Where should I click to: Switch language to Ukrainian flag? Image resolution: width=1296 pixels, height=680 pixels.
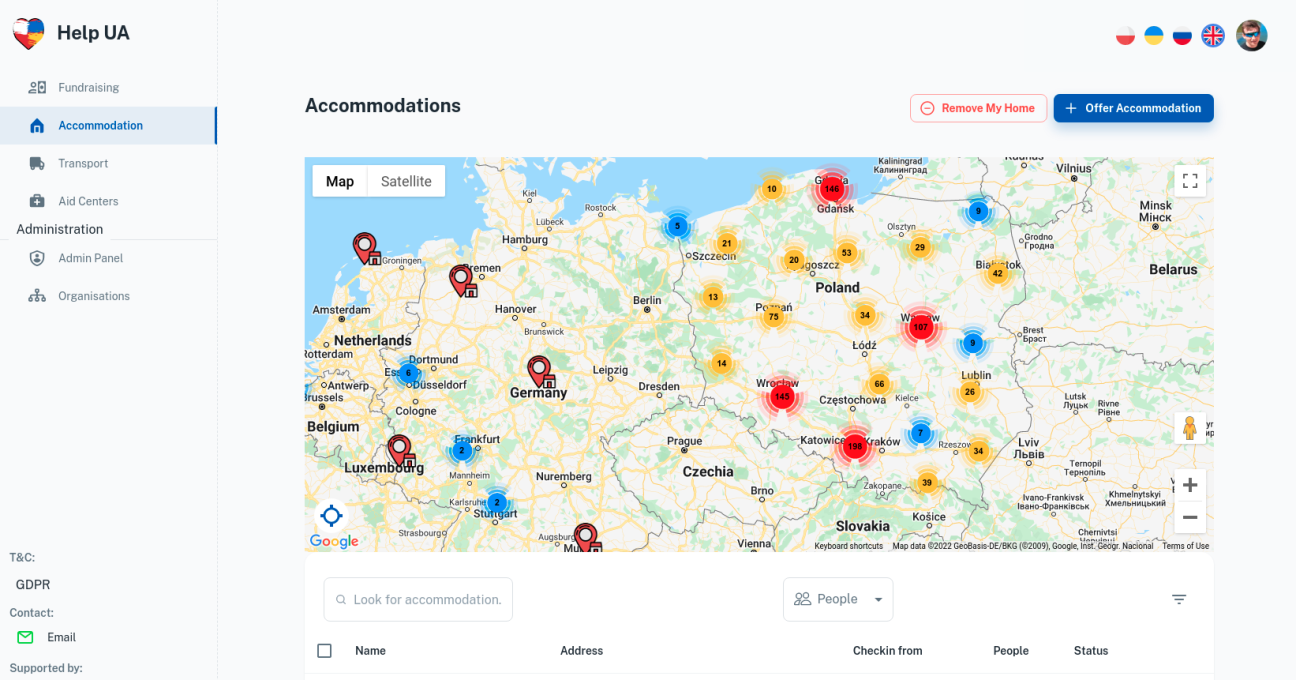pyautogui.click(x=1154, y=36)
